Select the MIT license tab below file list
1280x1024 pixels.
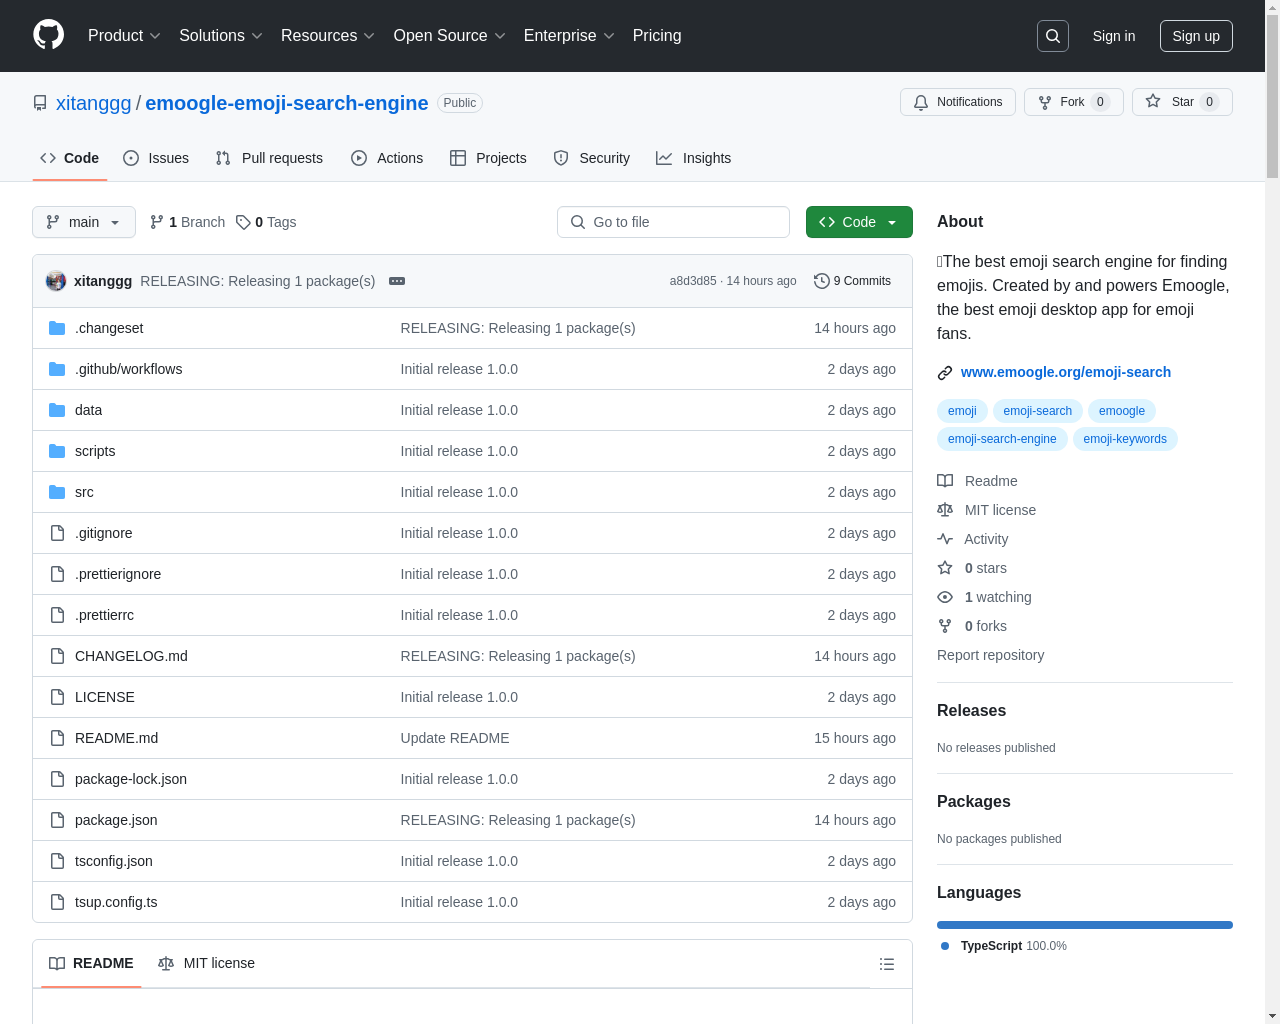coord(206,964)
